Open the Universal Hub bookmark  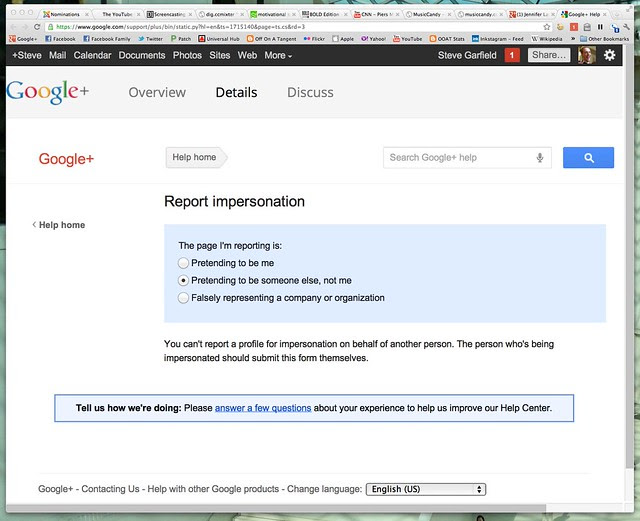click(x=219, y=39)
